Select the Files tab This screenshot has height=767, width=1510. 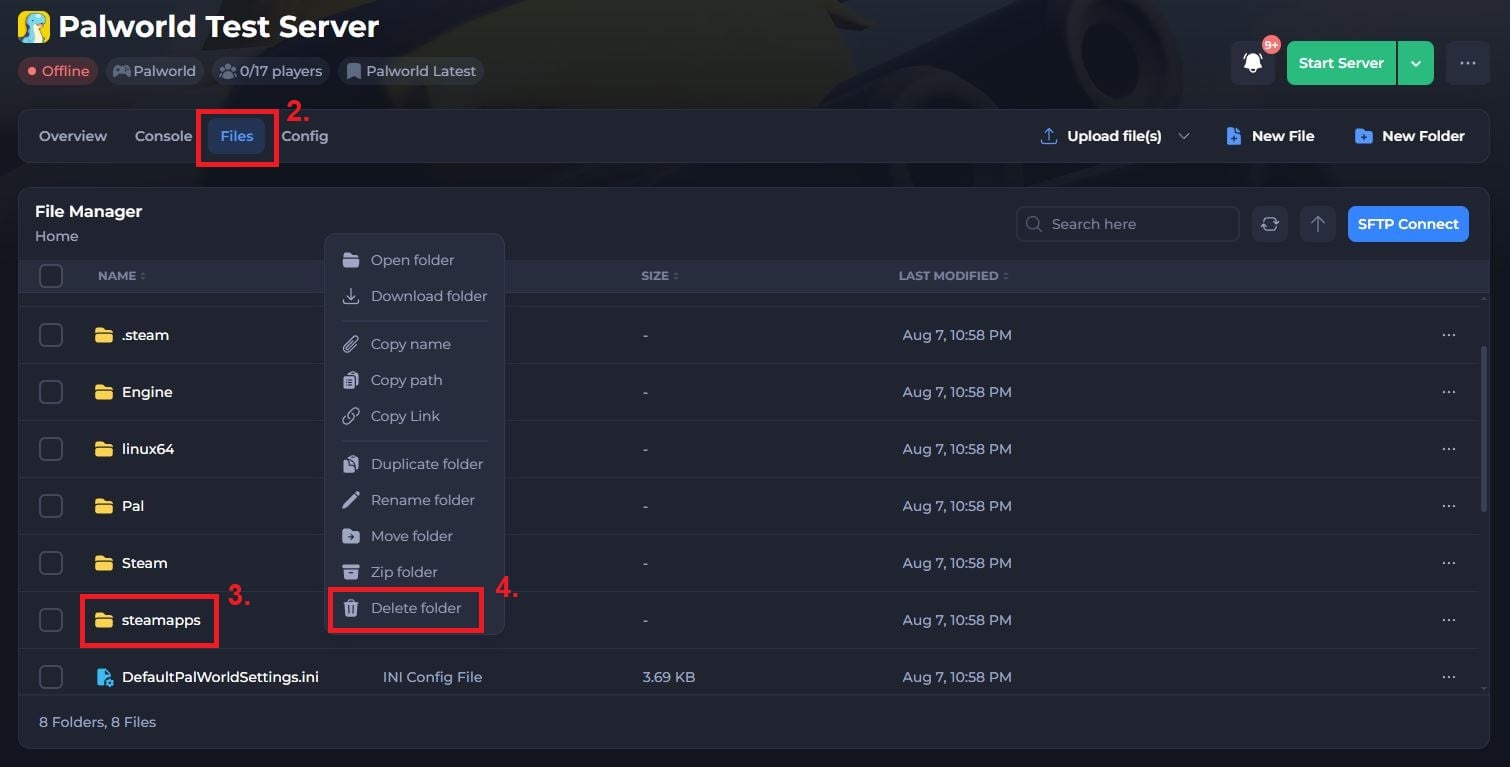[x=237, y=136]
